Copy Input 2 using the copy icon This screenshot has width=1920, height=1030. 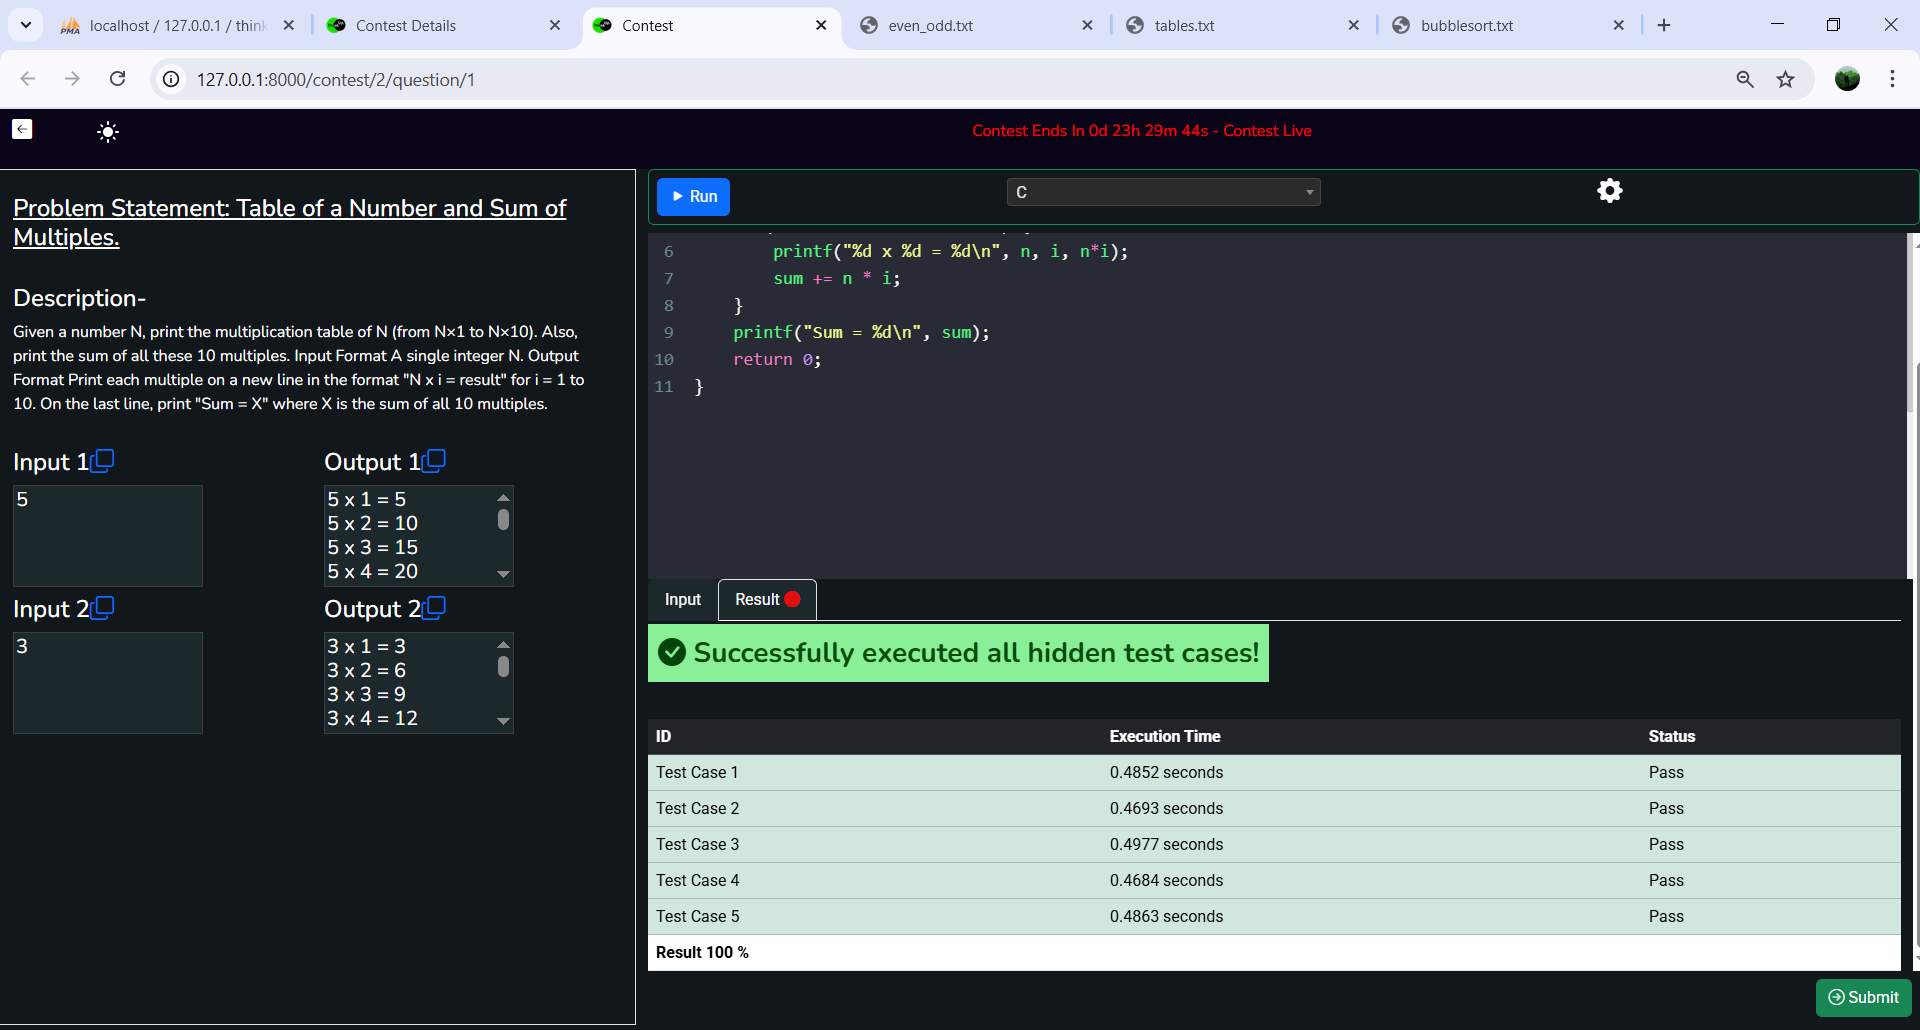point(103,608)
